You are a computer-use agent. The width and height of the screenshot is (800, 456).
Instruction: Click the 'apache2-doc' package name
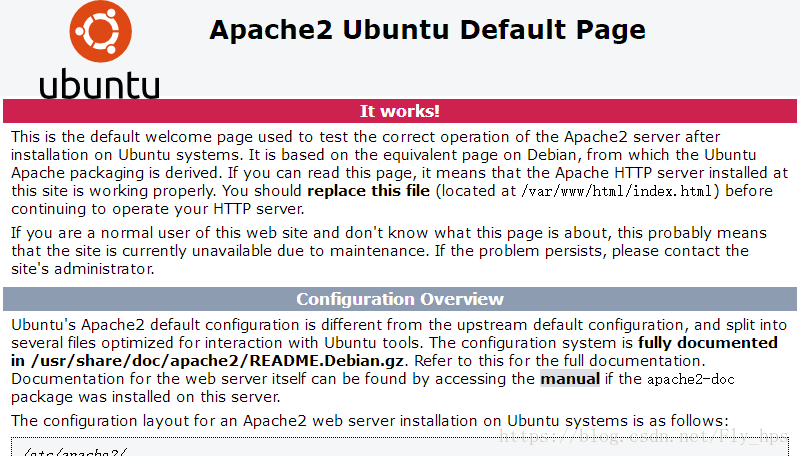coord(691,379)
